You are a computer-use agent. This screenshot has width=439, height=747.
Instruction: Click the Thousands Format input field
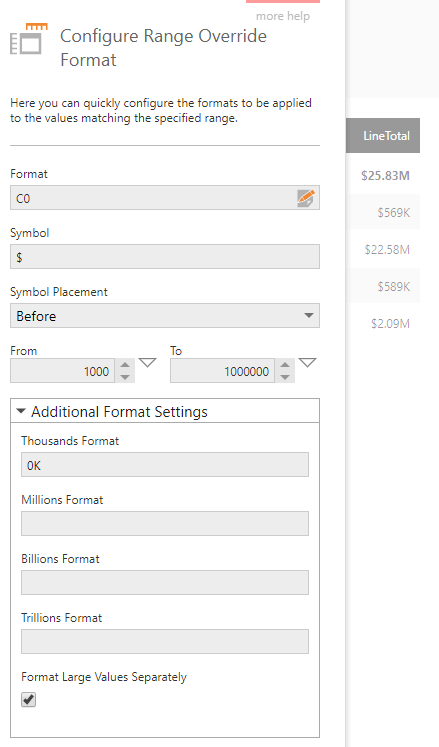click(x=165, y=464)
